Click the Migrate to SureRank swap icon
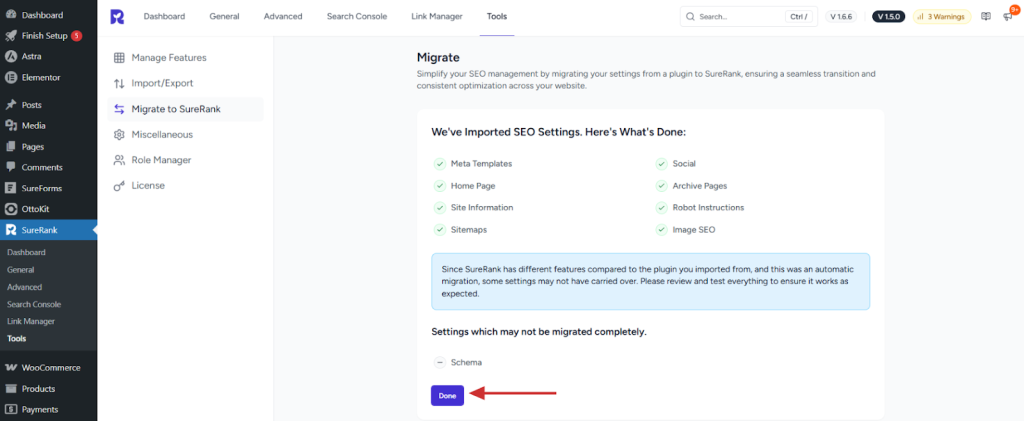 click(119, 109)
